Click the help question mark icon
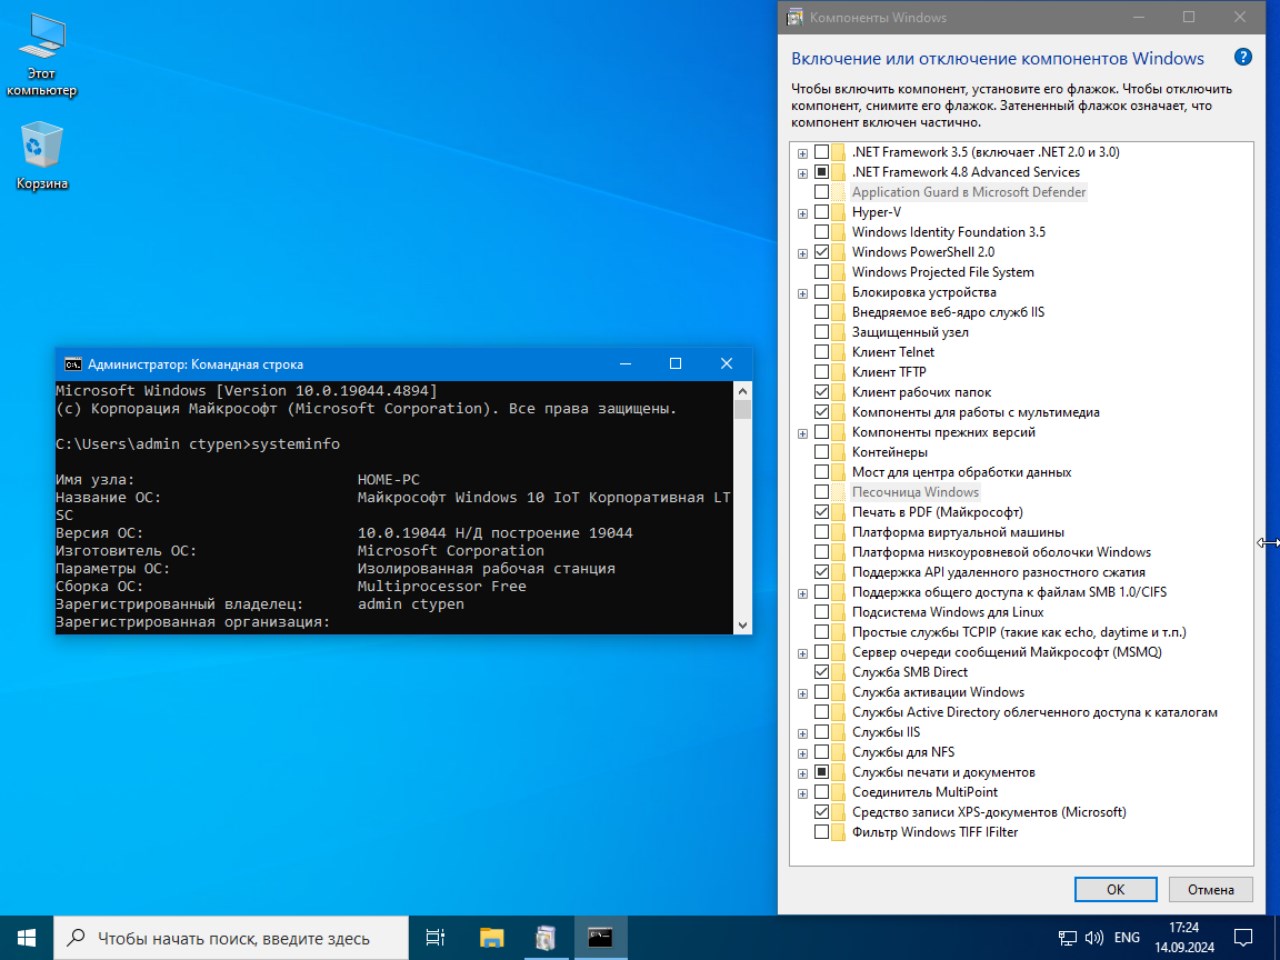The width and height of the screenshot is (1280, 960). pyautogui.click(x=1243, y=57)
